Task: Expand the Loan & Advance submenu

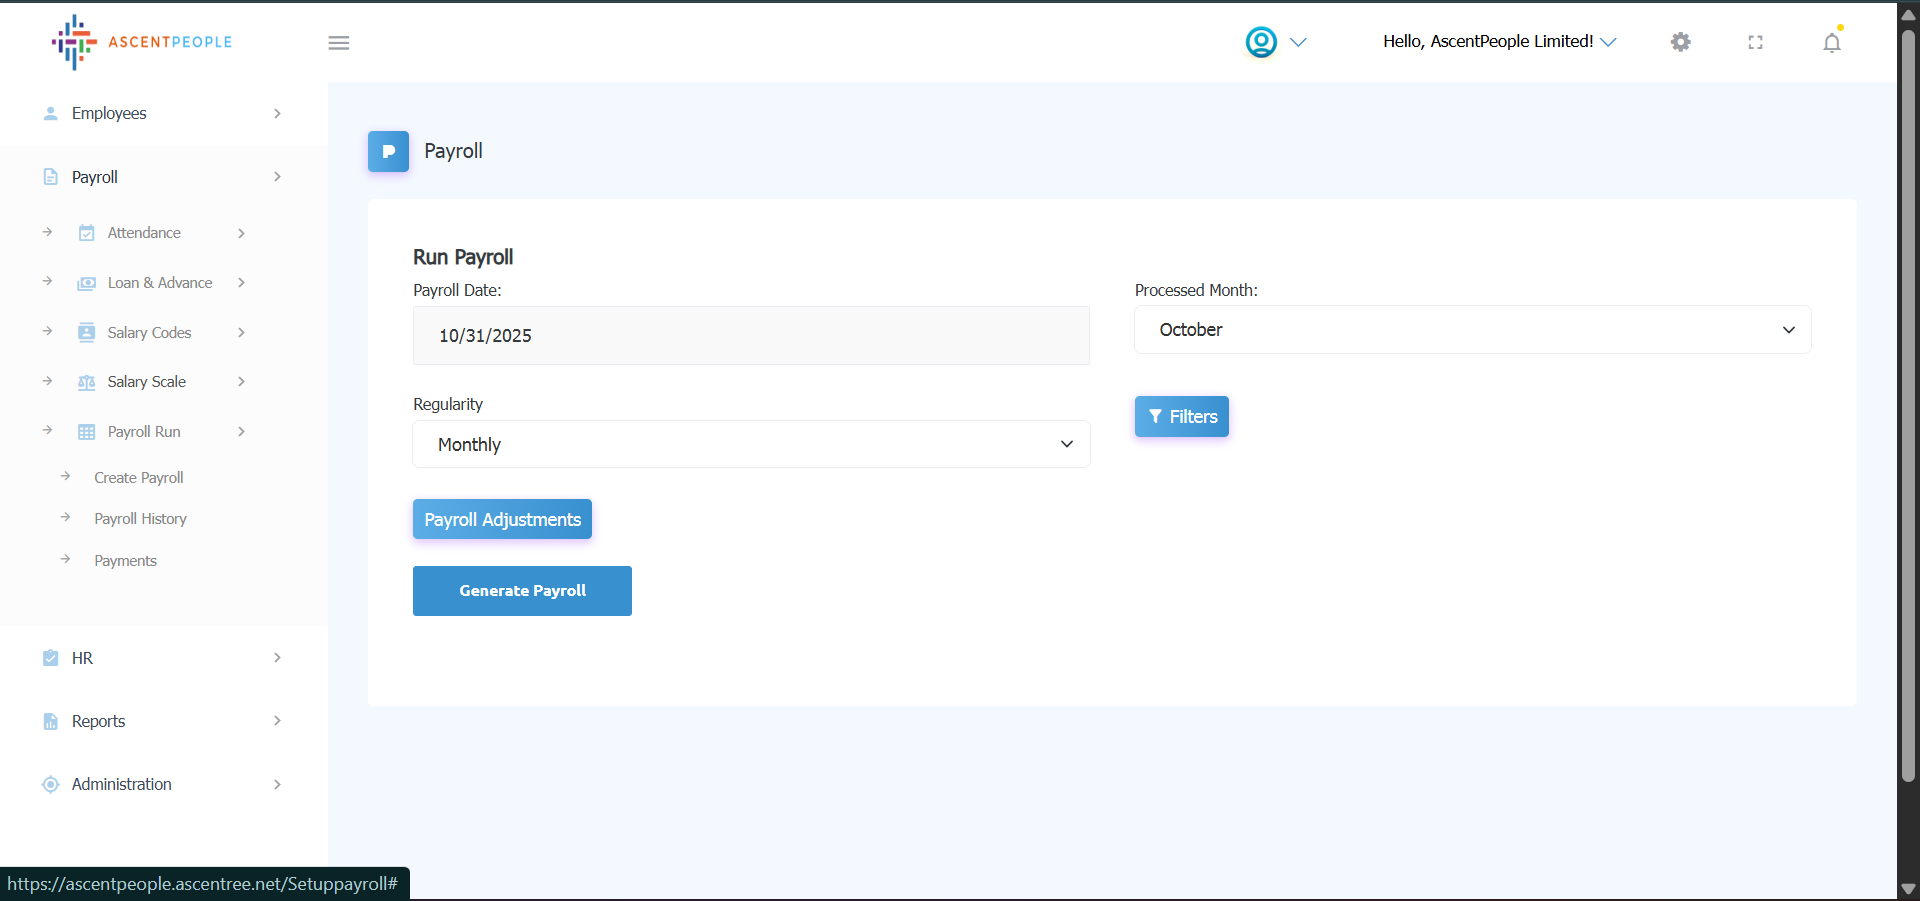Action: click(x=160, y=283)
